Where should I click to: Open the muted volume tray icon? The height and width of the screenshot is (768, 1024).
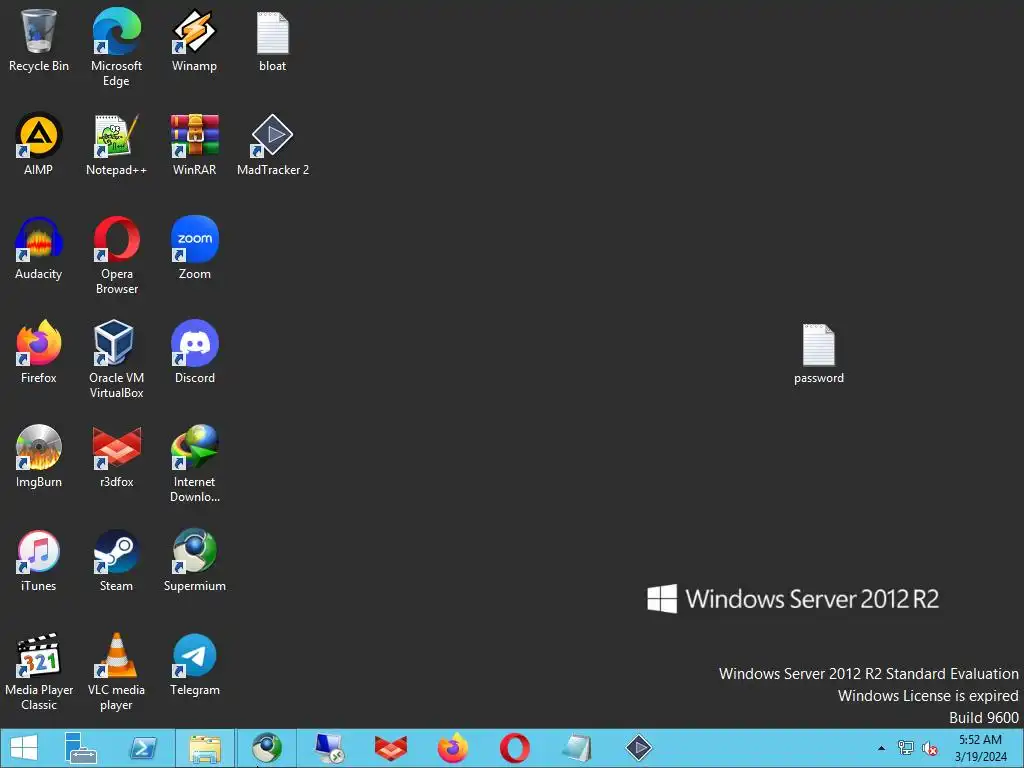click(x=930, y=748)
